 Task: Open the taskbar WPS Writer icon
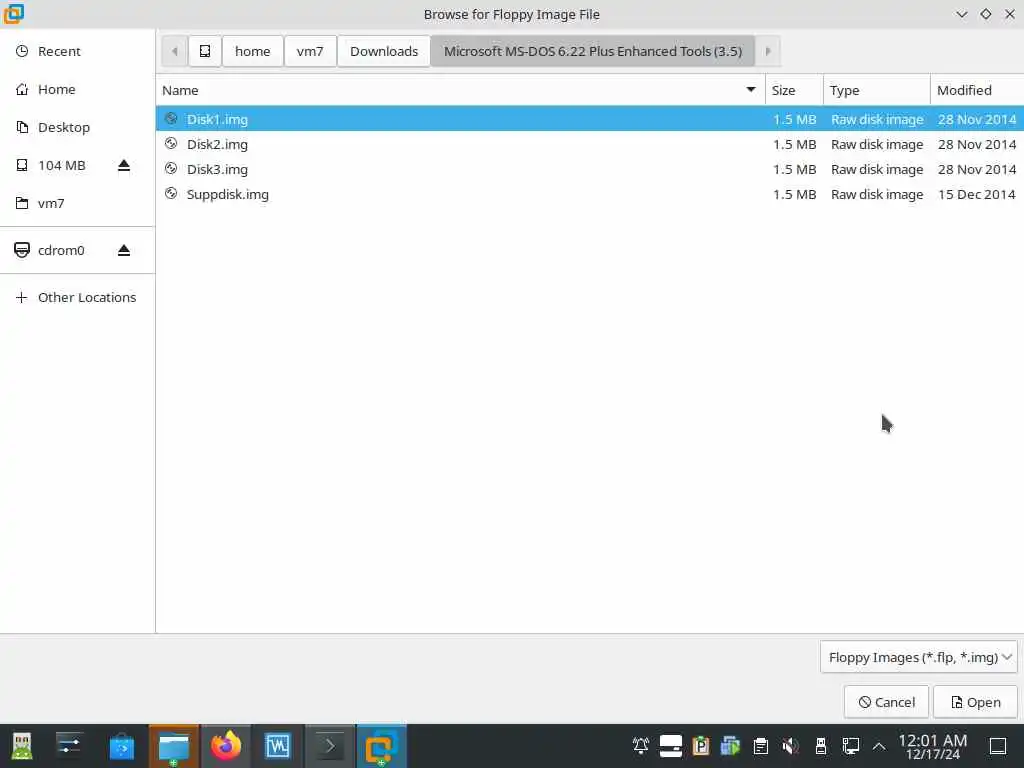278,746
